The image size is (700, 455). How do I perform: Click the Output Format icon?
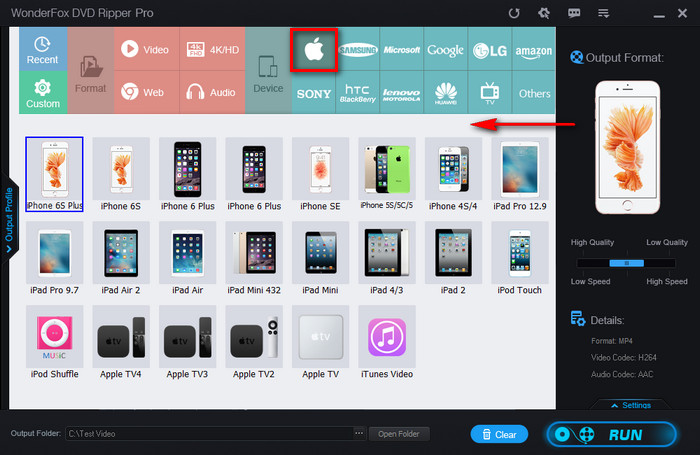pyautogui.click(x=577, y=57)
